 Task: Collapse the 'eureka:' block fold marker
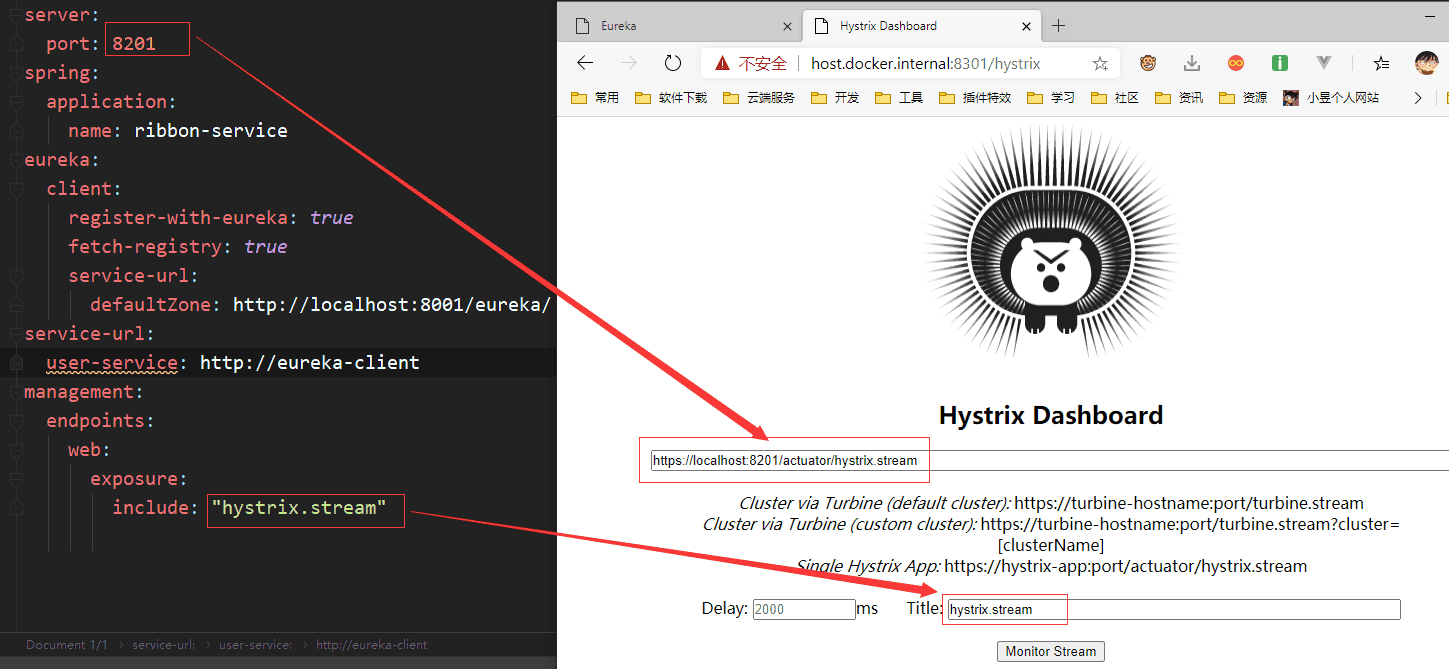tap(15, 159)
